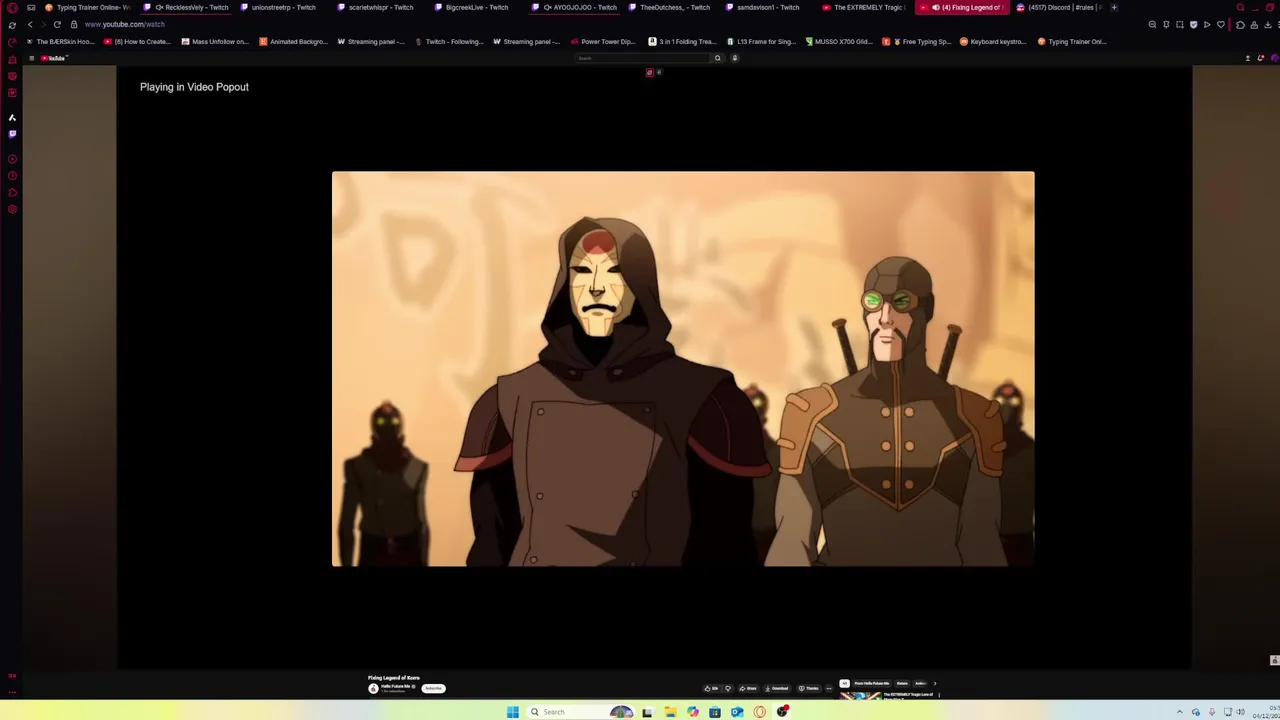Like the video with thumbs up
The image size is (1280, 720).
712,688
